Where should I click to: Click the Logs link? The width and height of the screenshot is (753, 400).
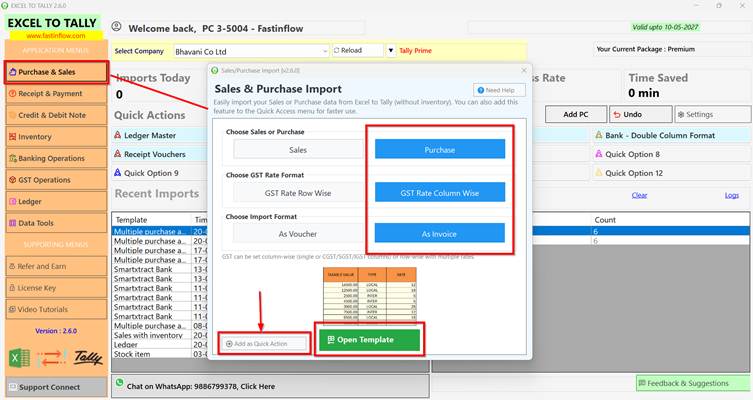tap(732, 195)
